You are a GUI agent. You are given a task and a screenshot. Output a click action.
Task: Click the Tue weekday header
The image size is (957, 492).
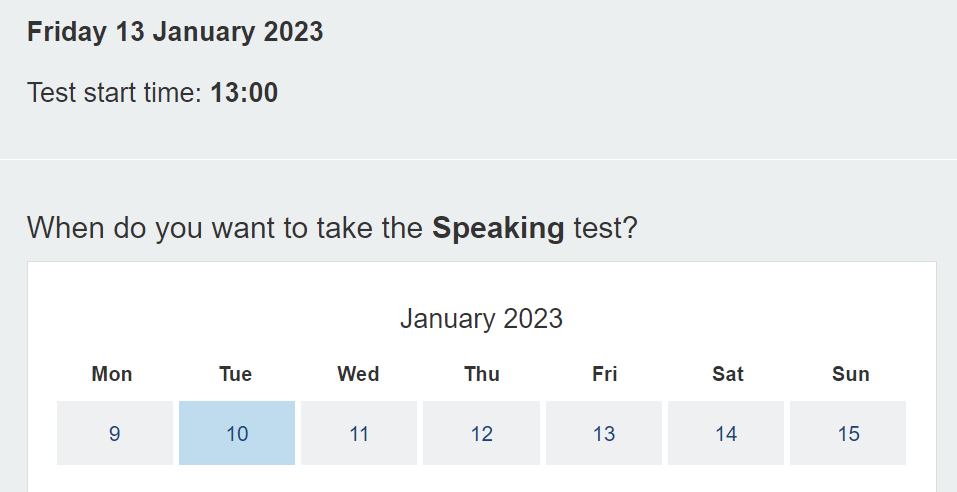coord(236,374)
